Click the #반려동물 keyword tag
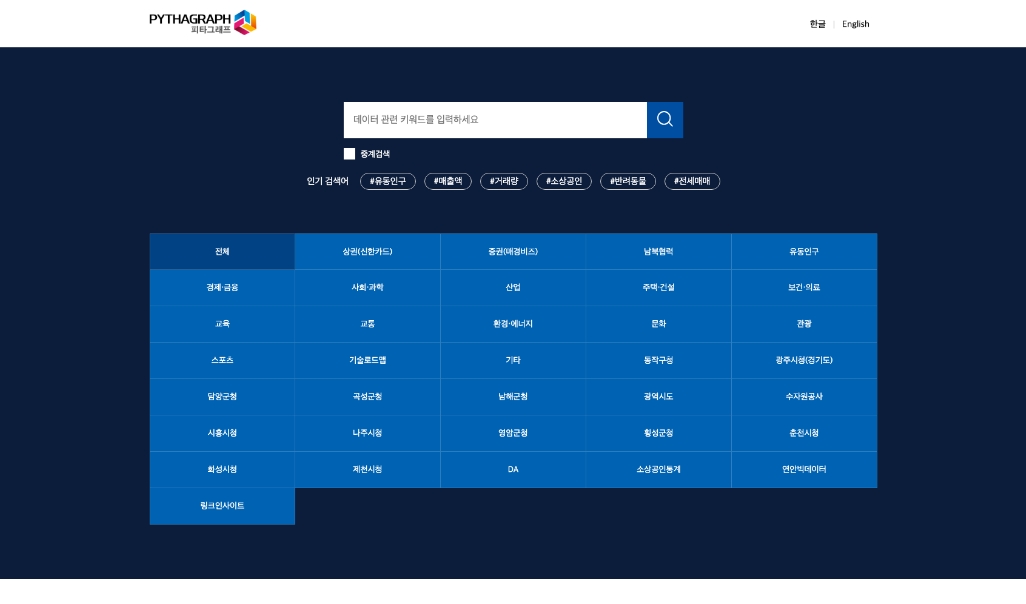1026x604 pixels. point(628,181)
